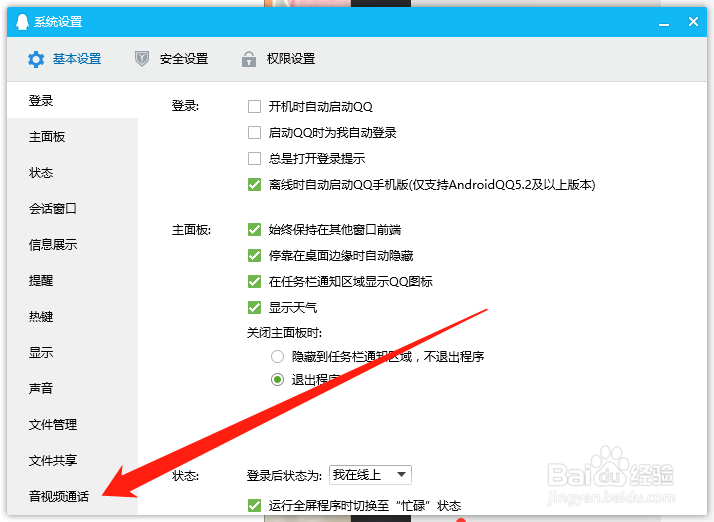Click the padlock icon of 权限设置
This screenshot has width=714, height=522.
tap(249, 59)
